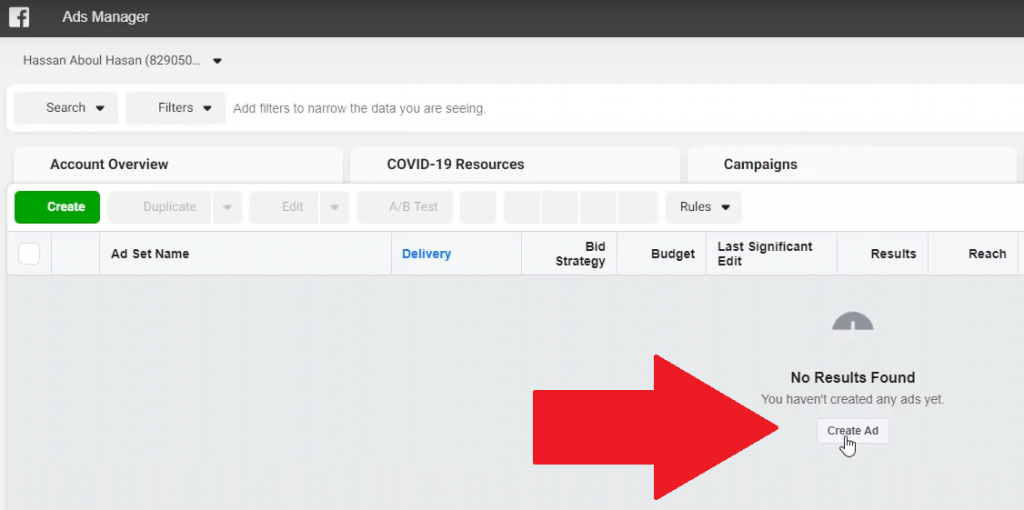
Task: Expand the Duplicate options arrow
Action: tap(227, 207)
